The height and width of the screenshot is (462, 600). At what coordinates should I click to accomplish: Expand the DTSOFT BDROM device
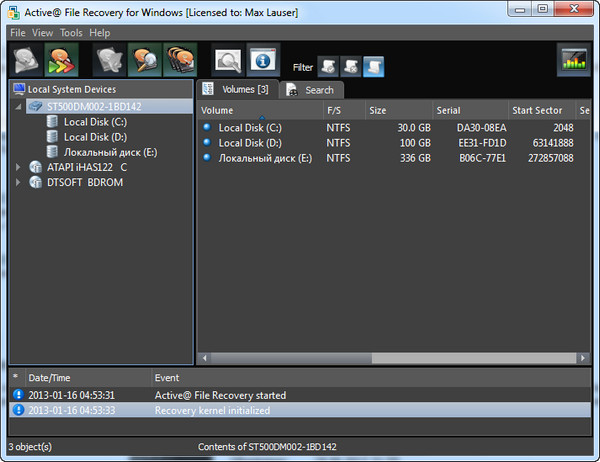click(x=19, y=182)
